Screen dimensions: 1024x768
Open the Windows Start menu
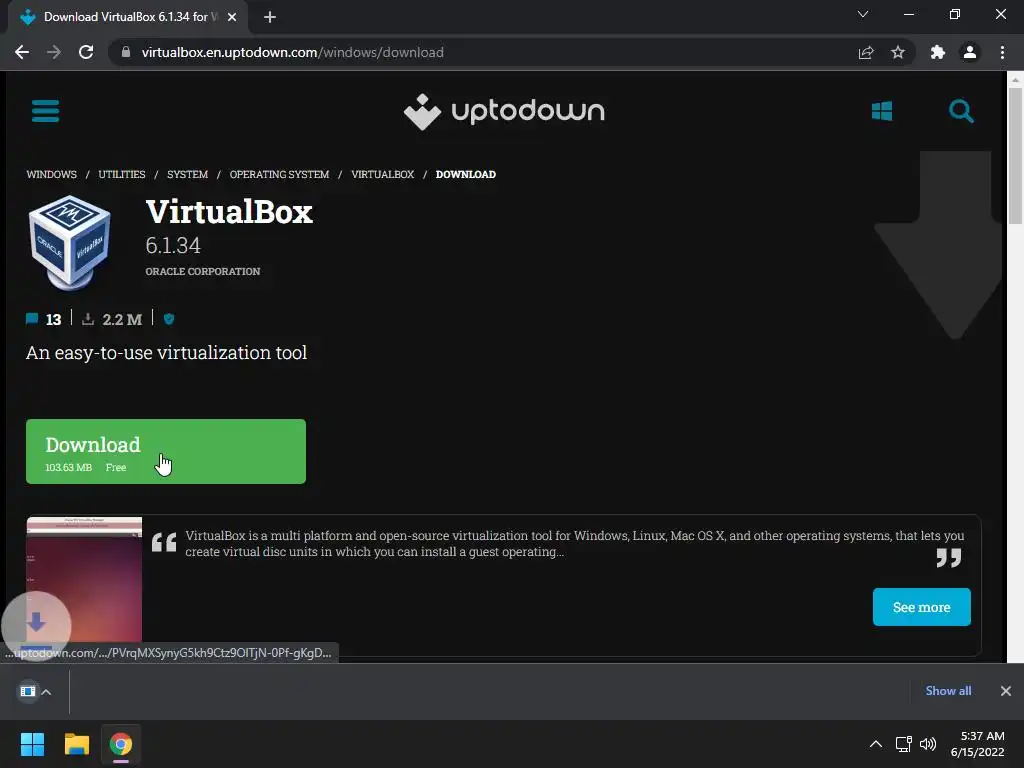32,744
